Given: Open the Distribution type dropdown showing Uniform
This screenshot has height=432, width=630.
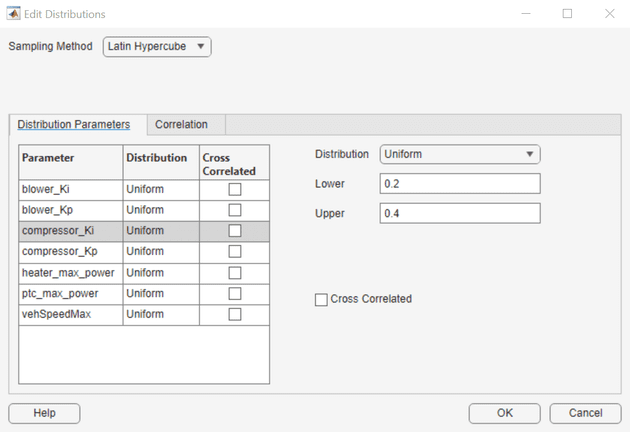Looking at the screenshot, I should coord(460,154).
